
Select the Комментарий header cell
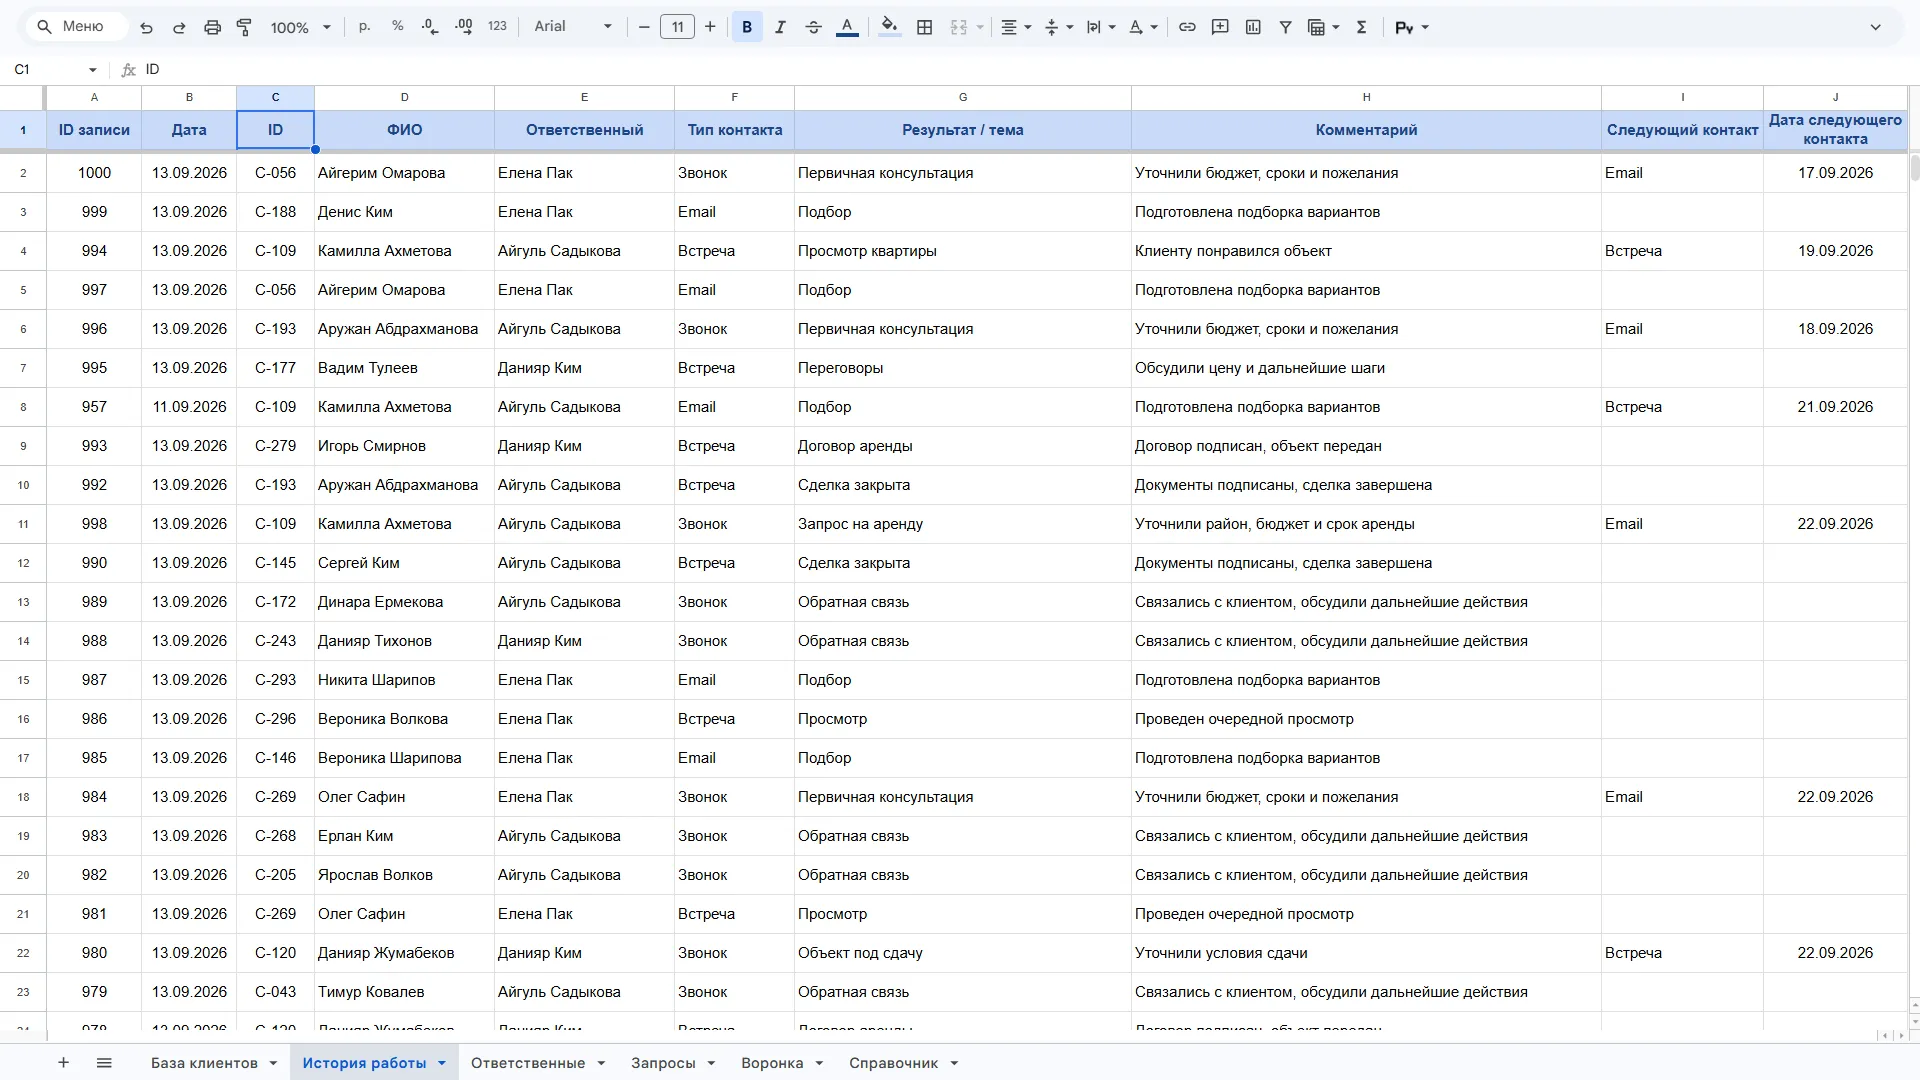tap(1366, 130)
